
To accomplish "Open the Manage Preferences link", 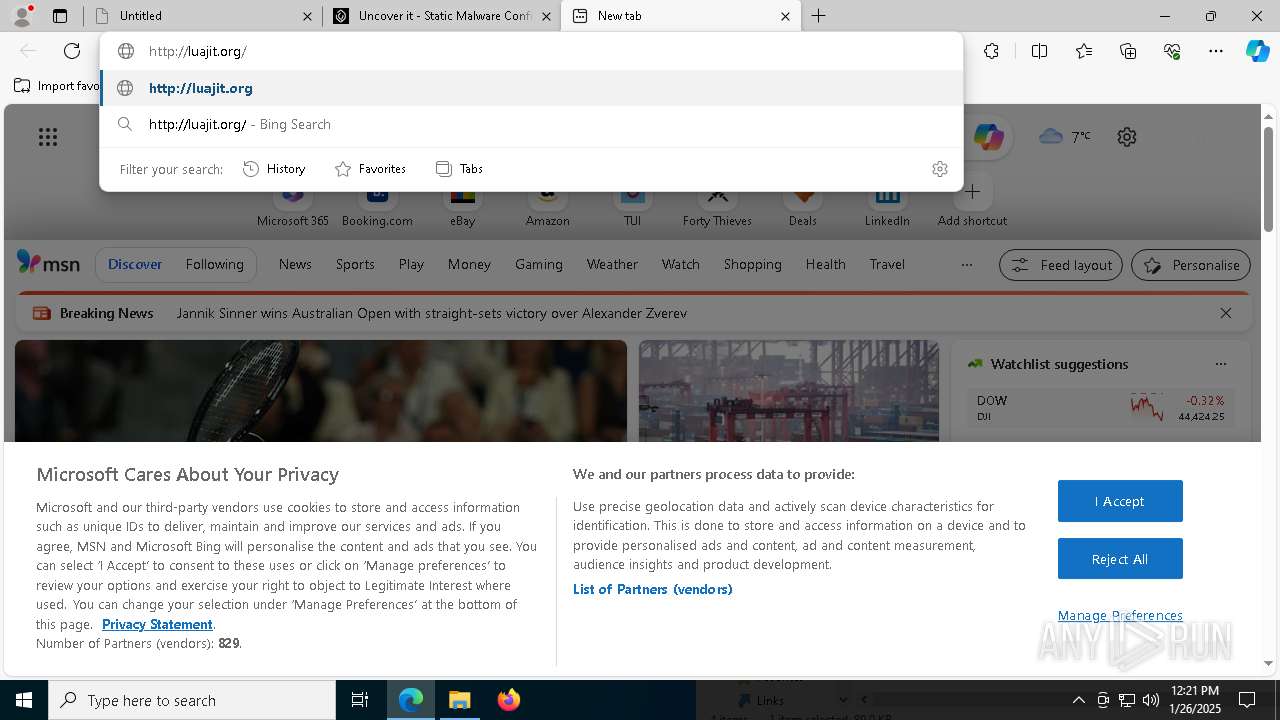I will [x=1120, y=616].
